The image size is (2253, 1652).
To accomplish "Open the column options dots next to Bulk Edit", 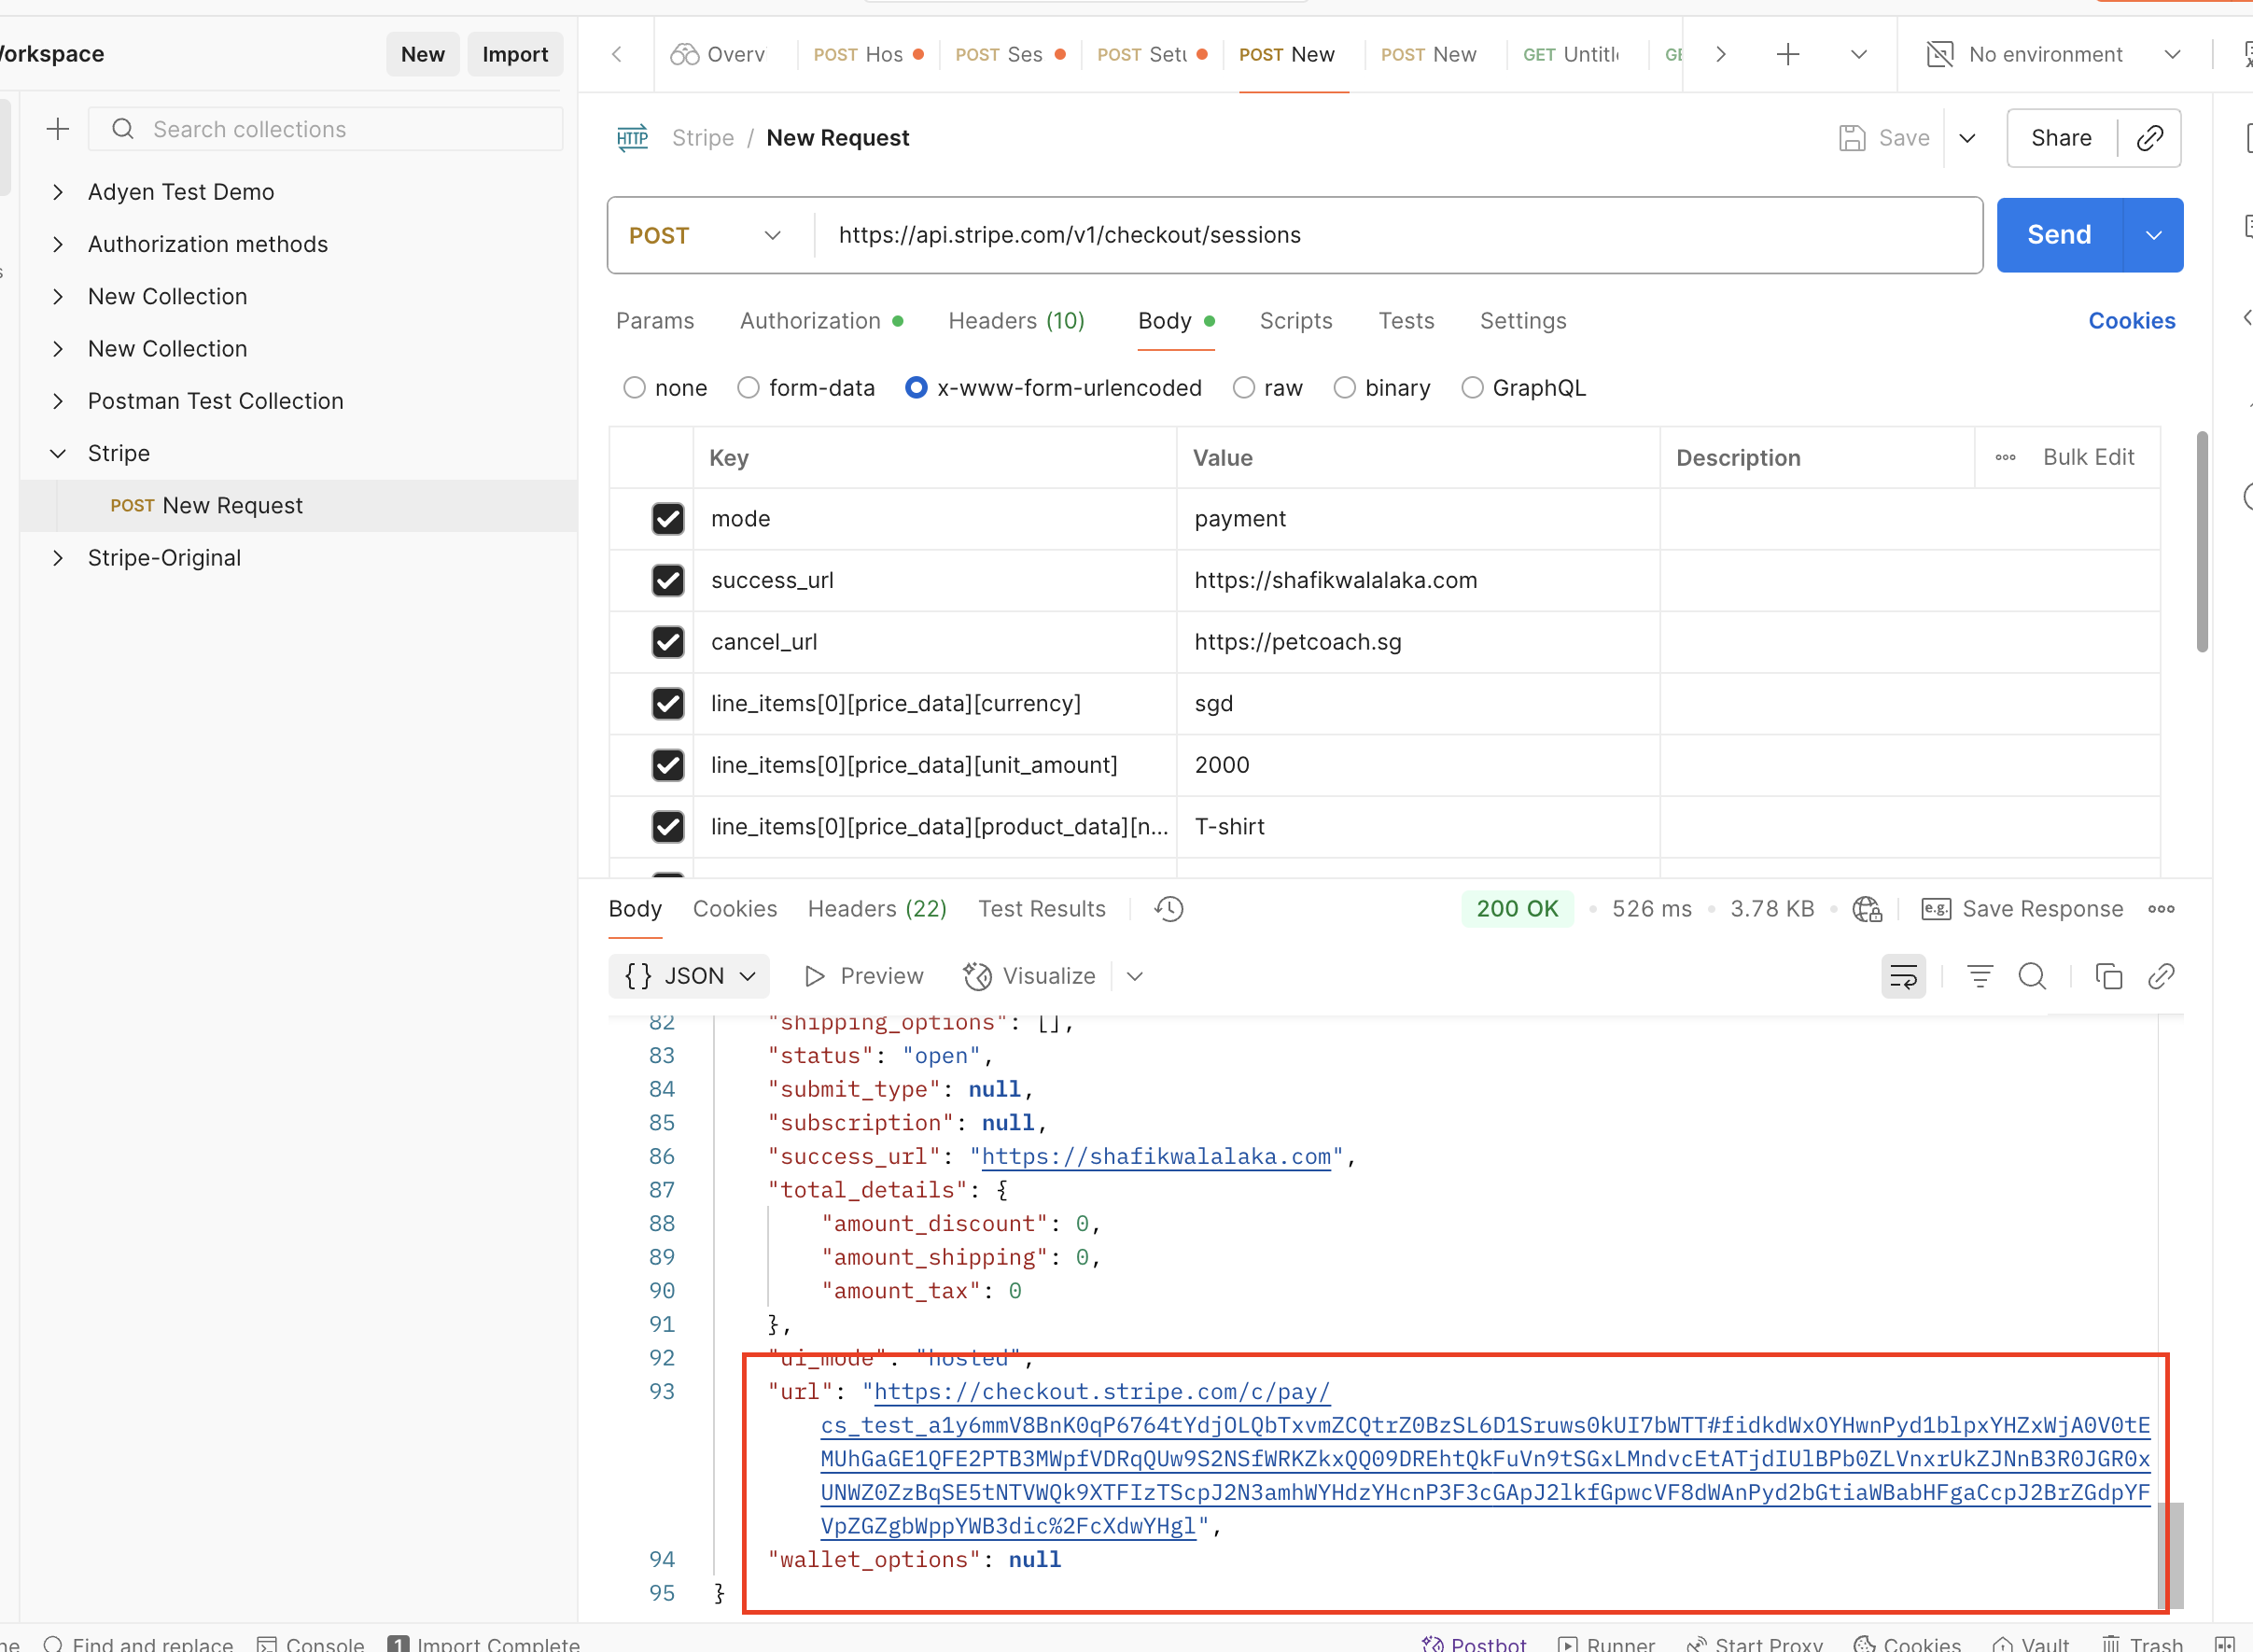I will coord(2005,457).
